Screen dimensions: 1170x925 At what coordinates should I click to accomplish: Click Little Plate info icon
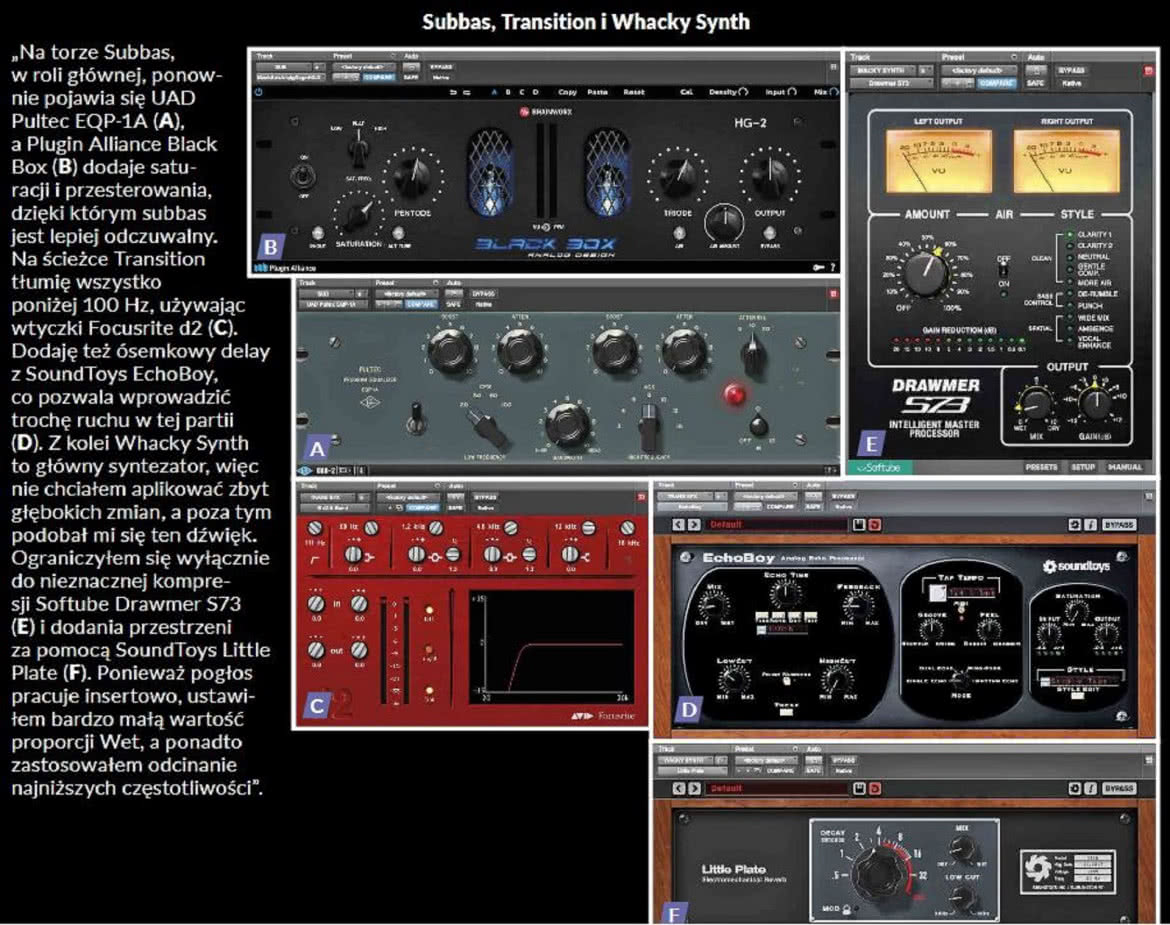1090,788
